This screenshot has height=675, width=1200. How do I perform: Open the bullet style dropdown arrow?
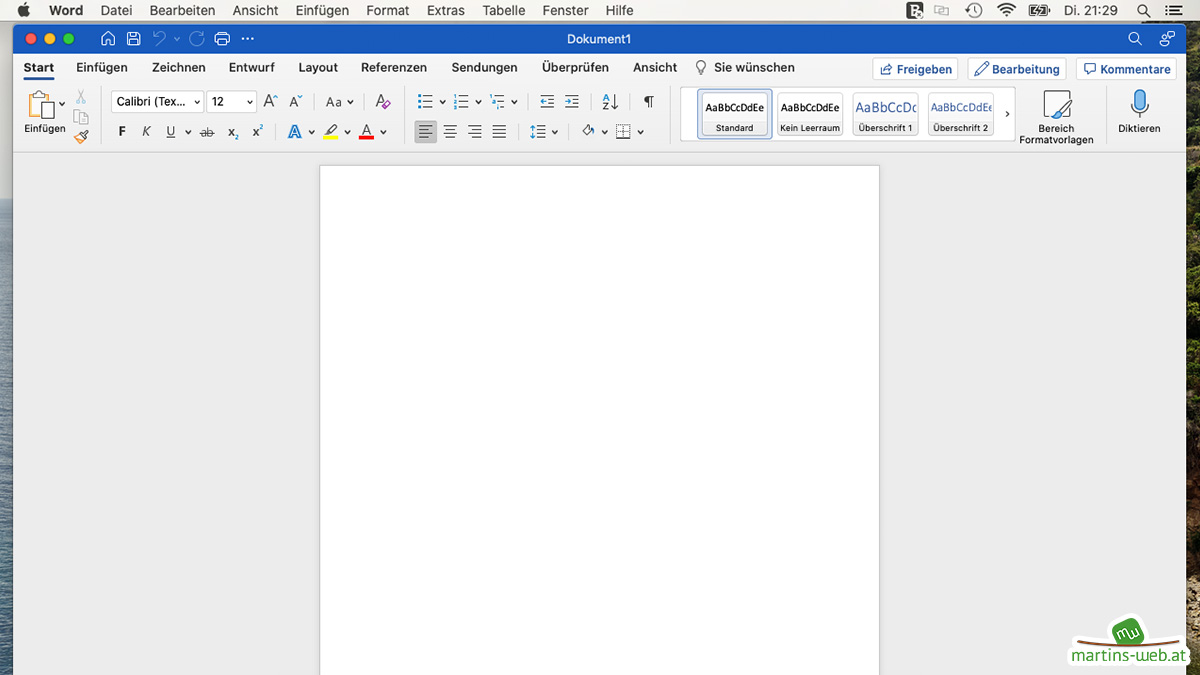pos(443,102)
